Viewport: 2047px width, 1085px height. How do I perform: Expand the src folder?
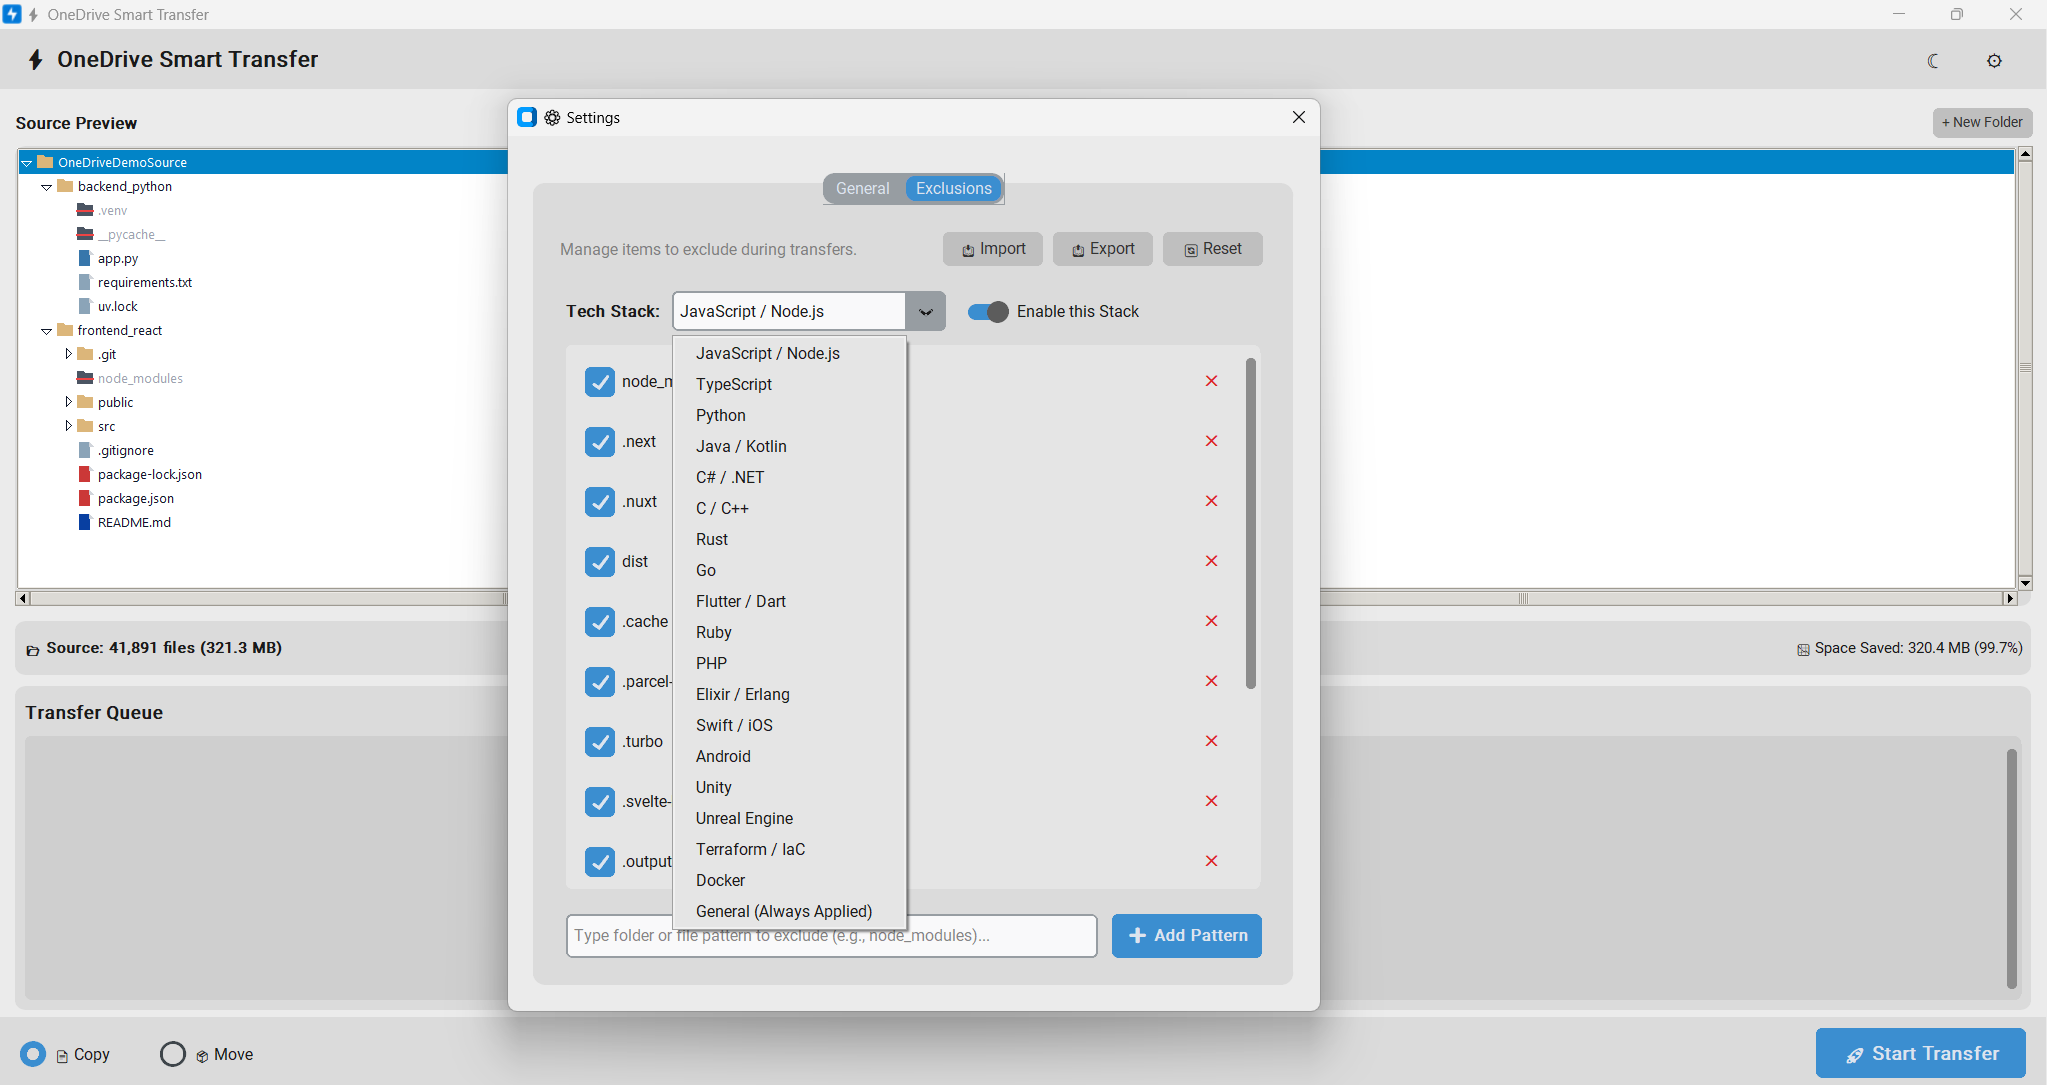(68, 426)
